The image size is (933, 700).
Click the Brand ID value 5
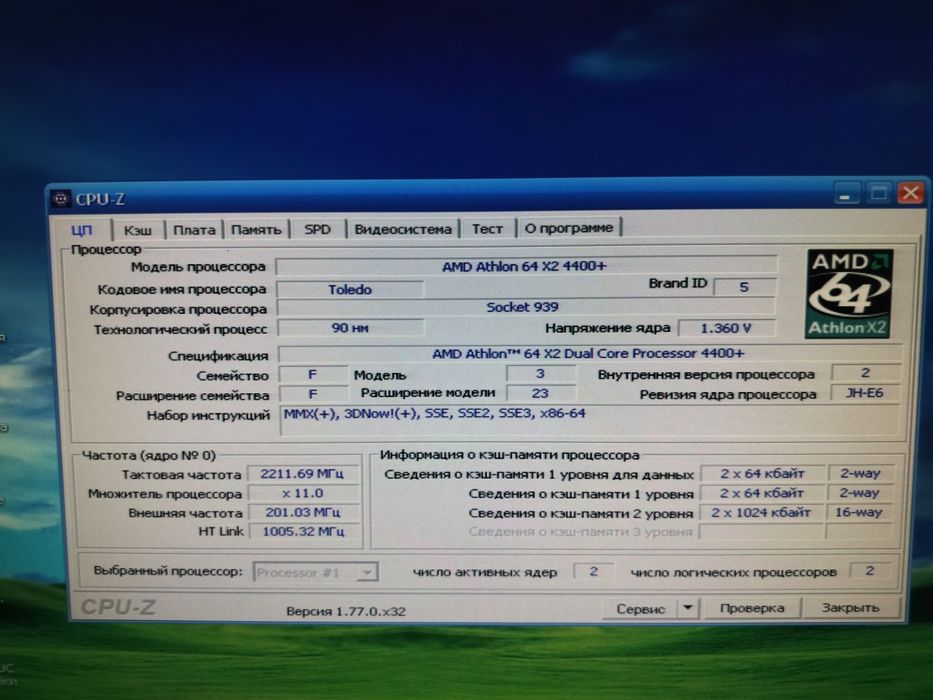744,287
